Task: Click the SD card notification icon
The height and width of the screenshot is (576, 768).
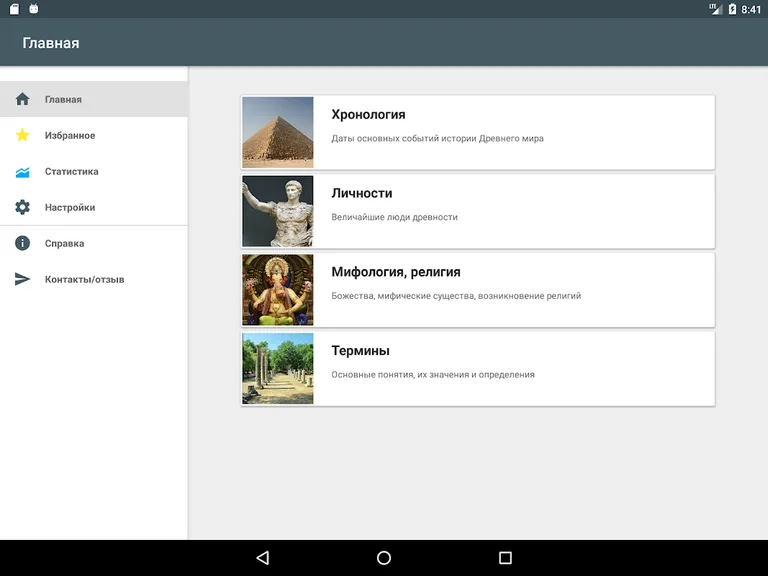Action: tap(14, 9)
